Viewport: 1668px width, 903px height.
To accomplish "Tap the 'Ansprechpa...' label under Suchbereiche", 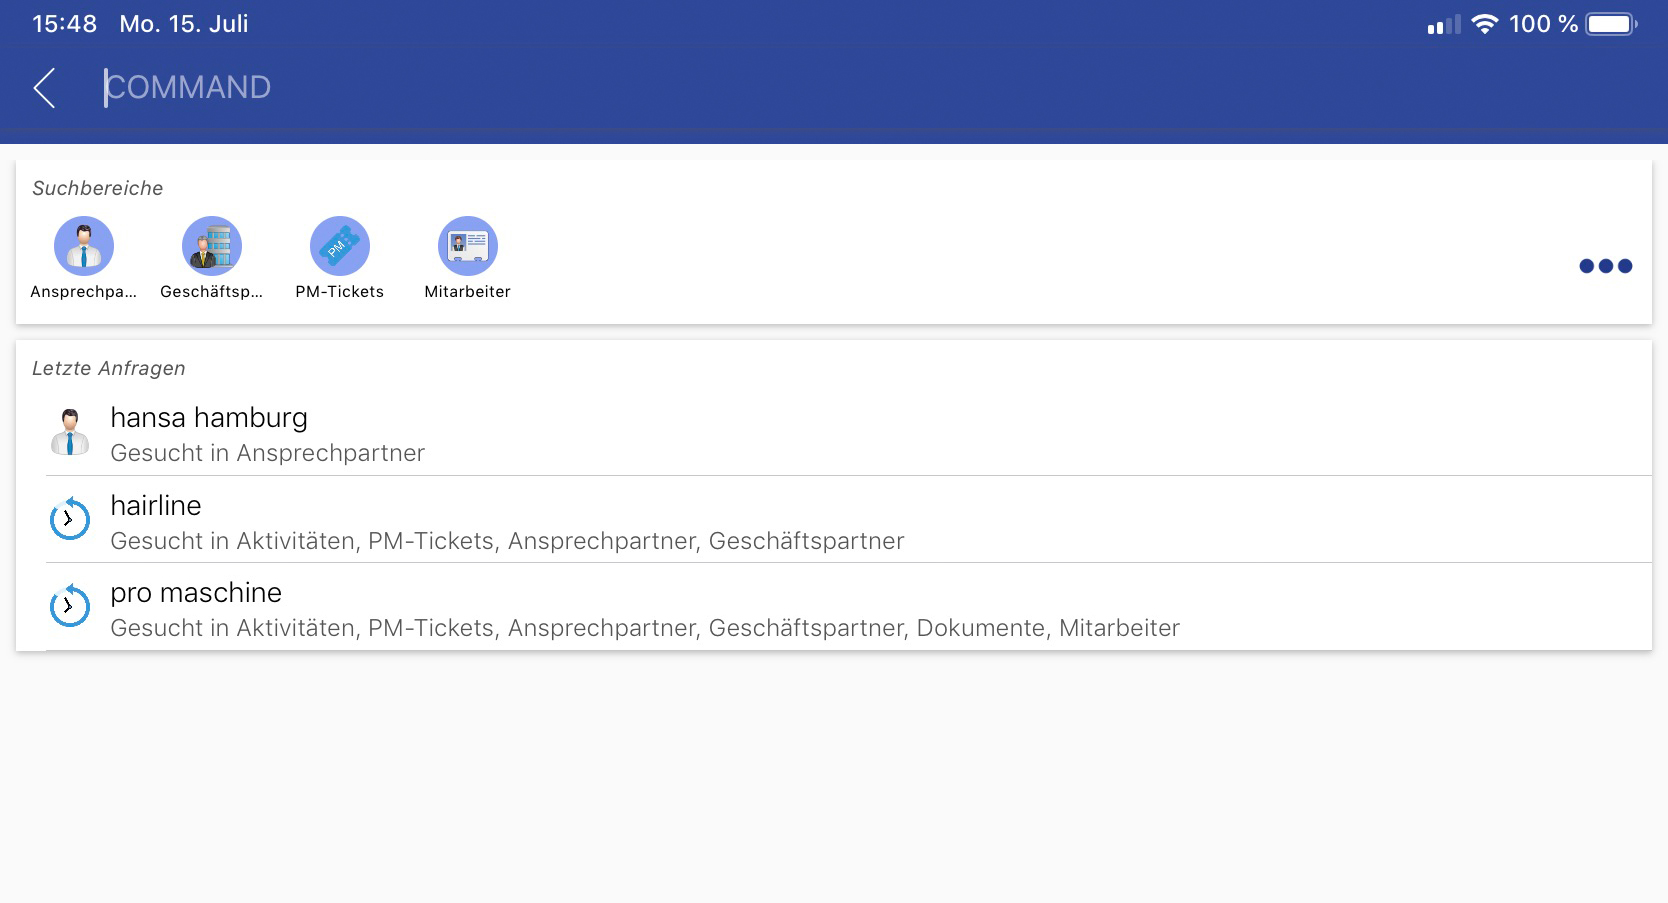I will point(84,292).
